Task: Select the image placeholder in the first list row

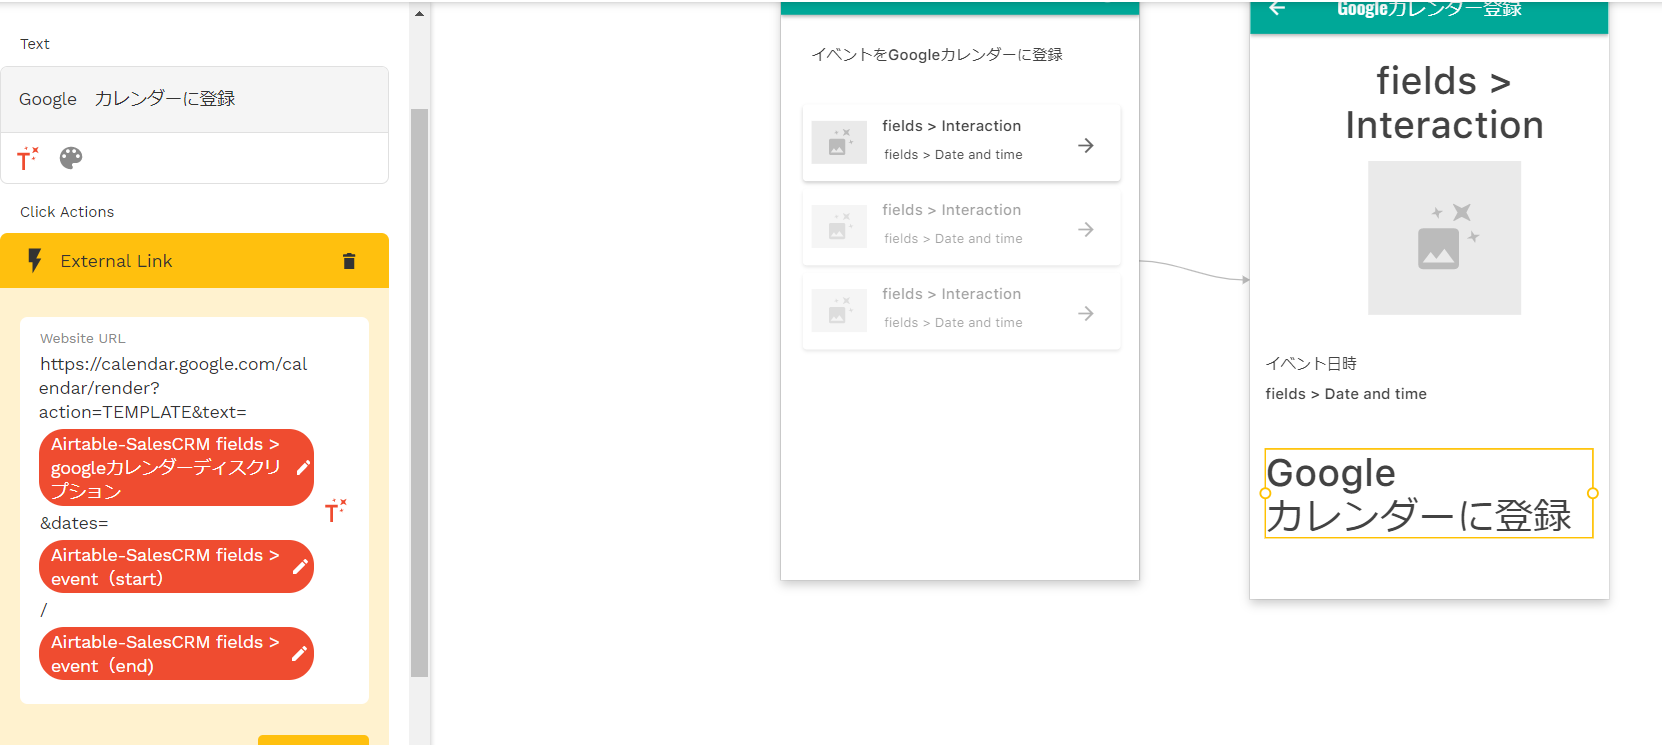Action: coord(839,143)
